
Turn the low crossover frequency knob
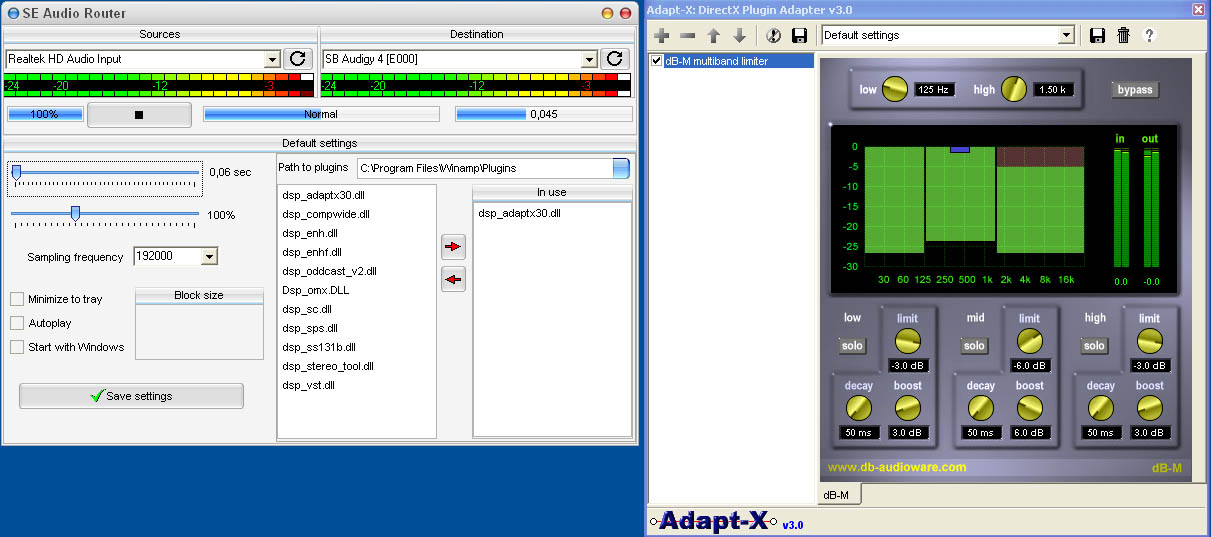point(896,90)
